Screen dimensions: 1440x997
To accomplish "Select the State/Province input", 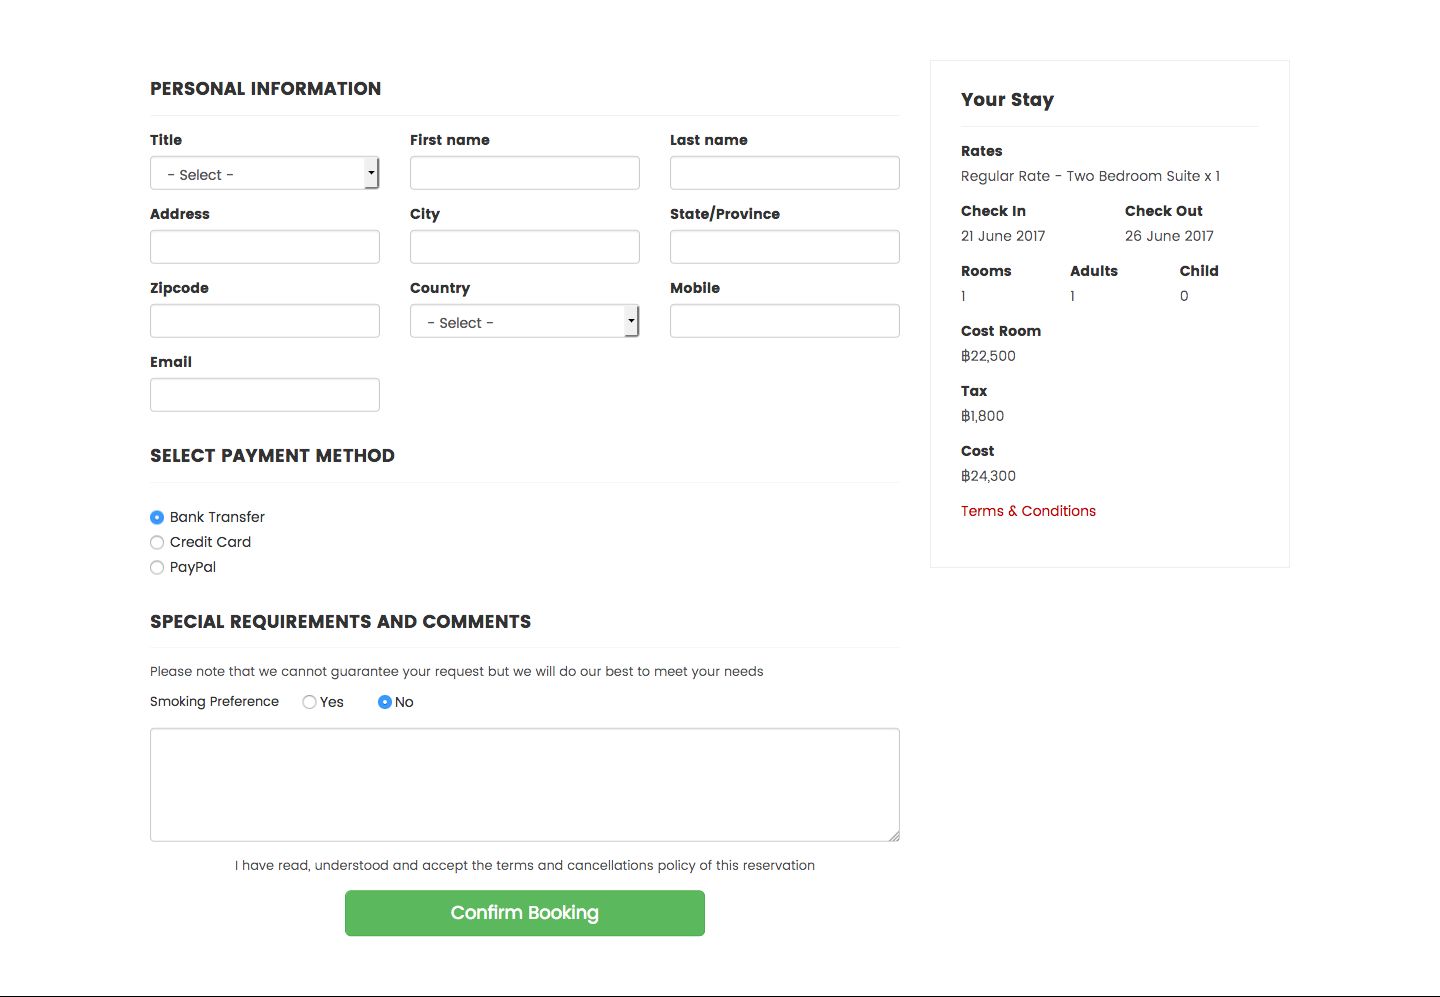I will pos(784,247).
